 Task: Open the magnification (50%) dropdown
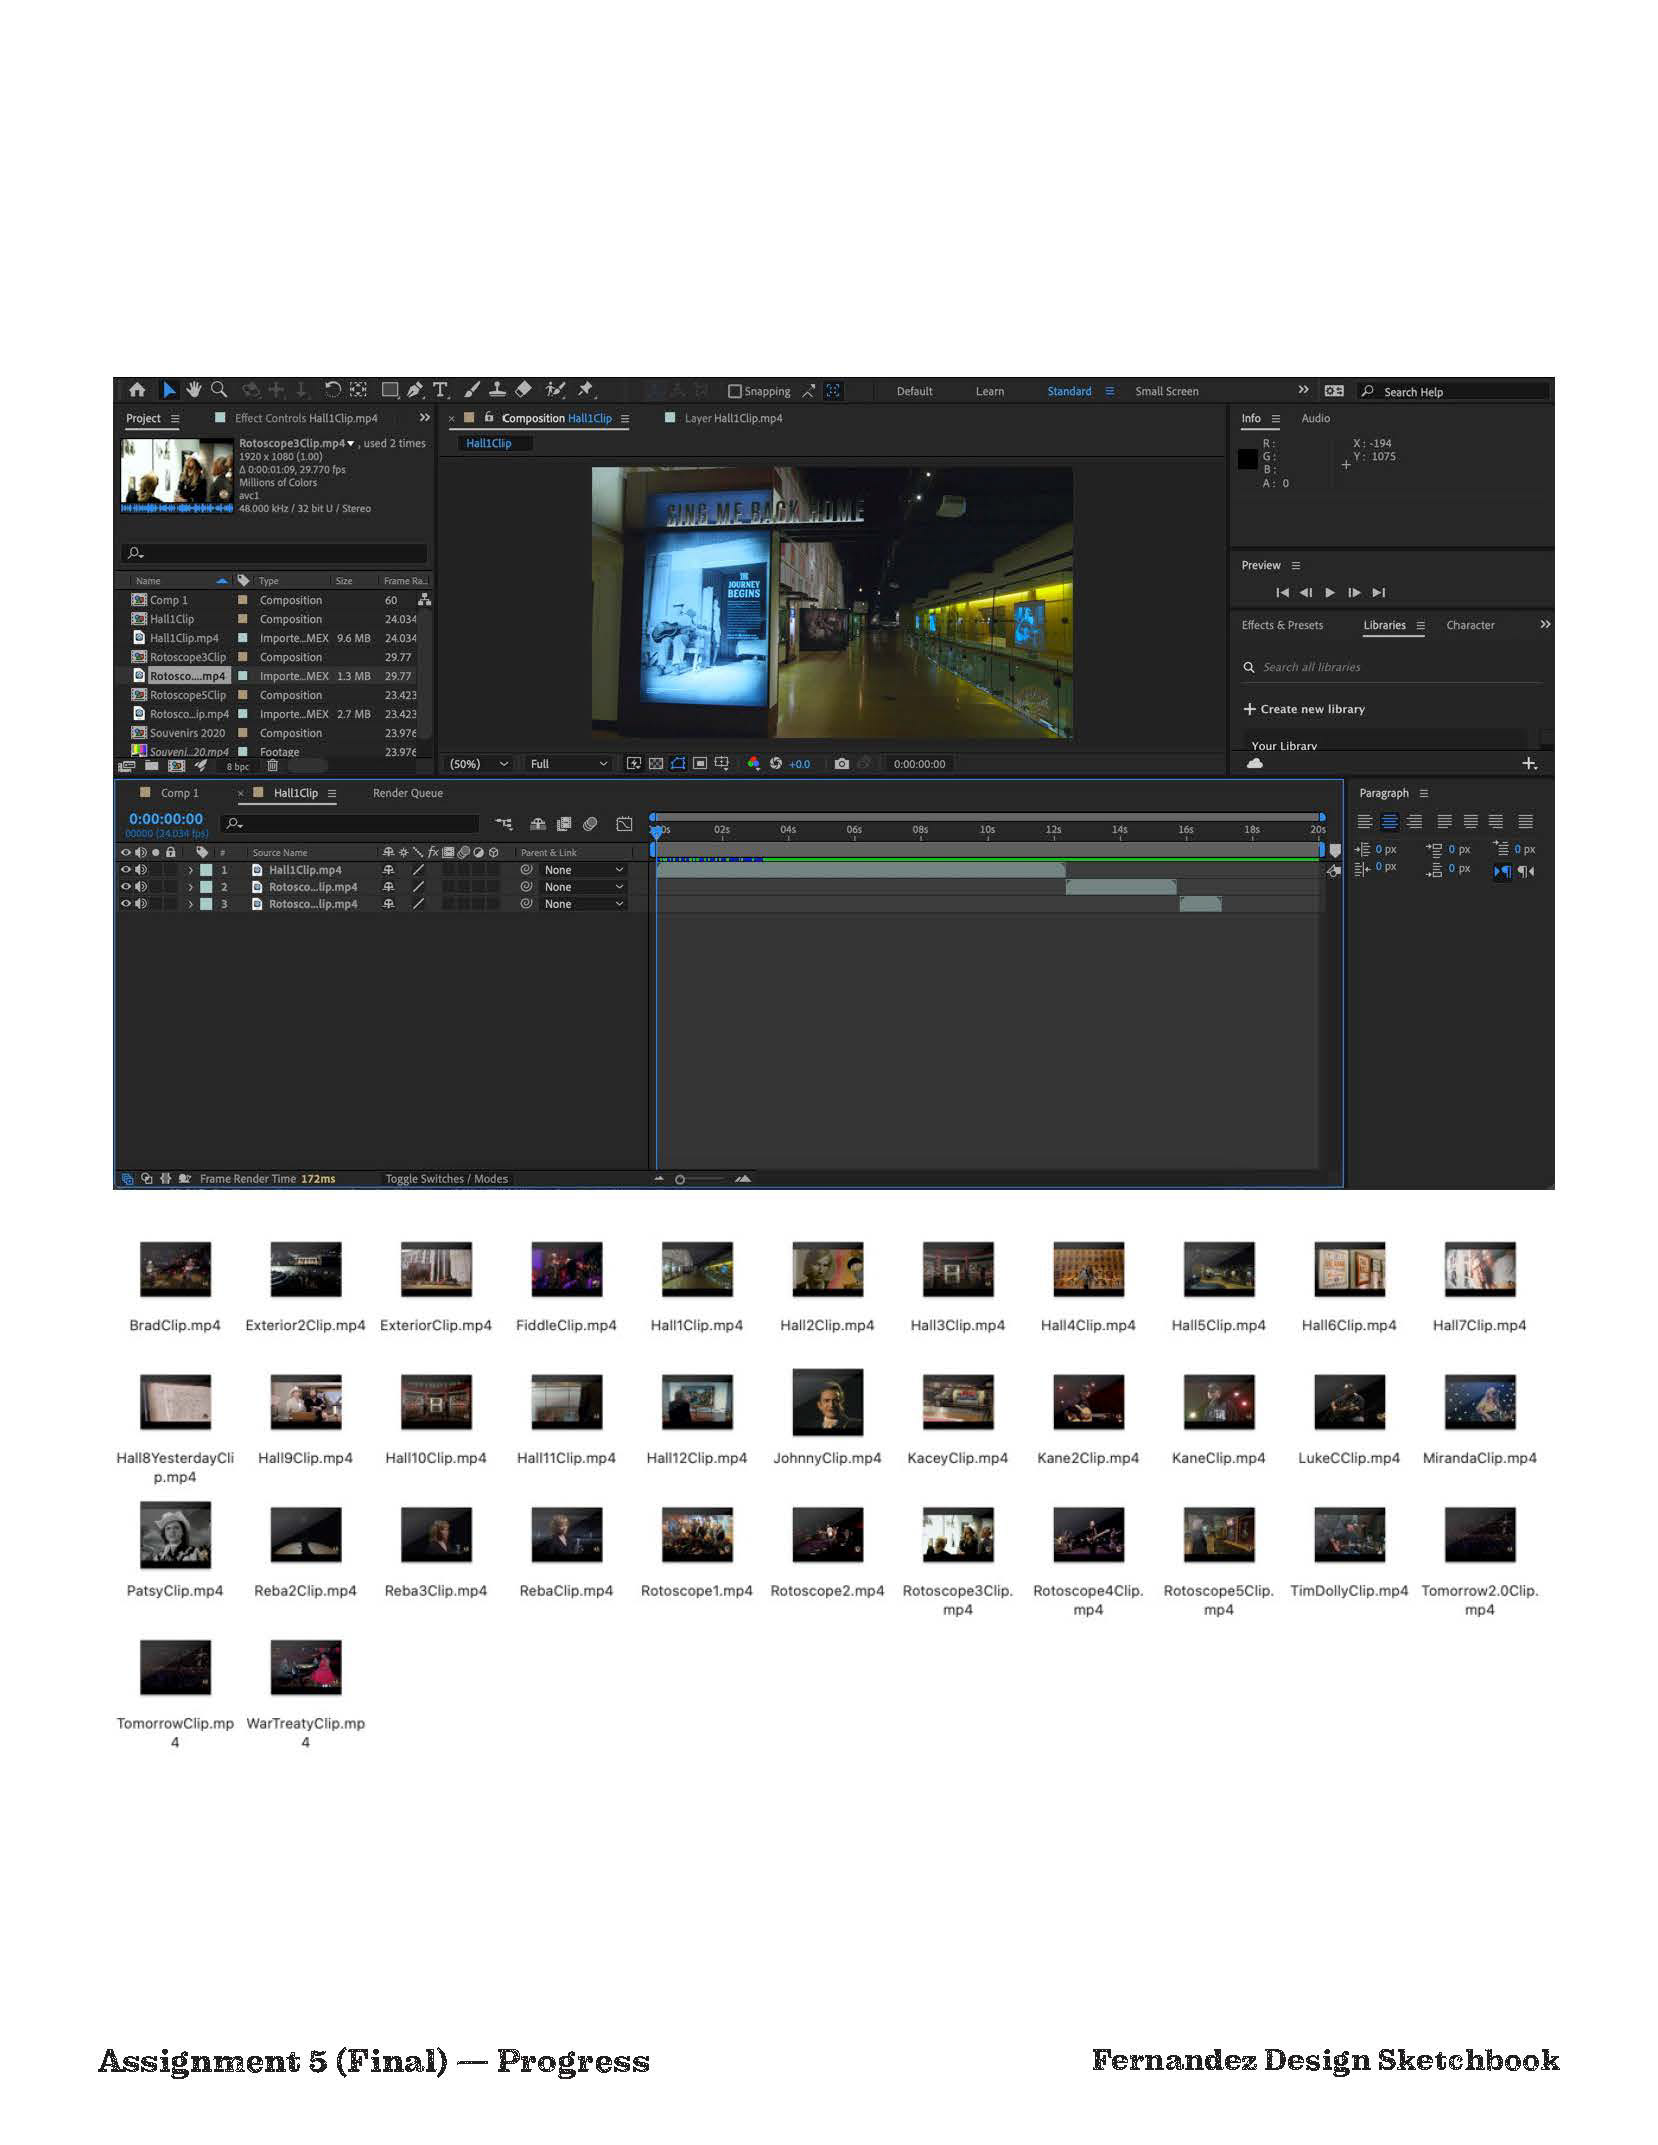(x=478, y=764)
